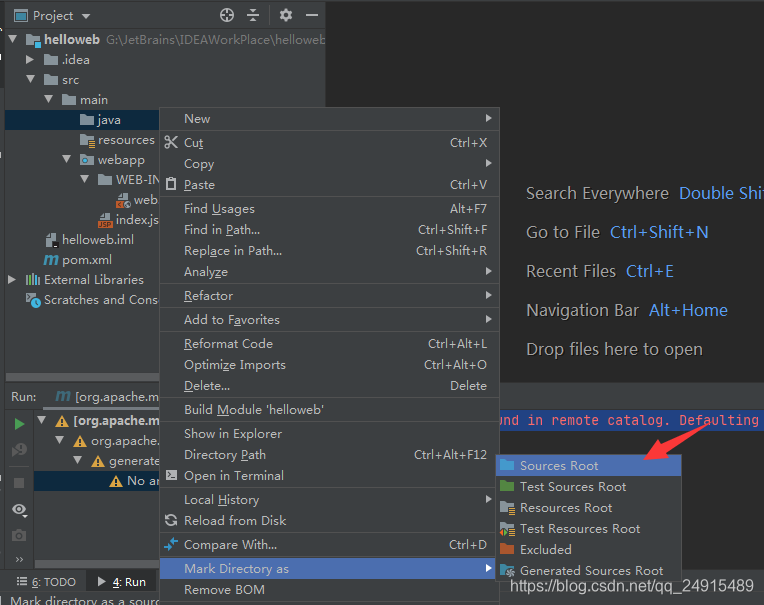The height and width of the screenshot is (605, 764).
Task: Choose Paste from context menu
Action: coord(329,185)
